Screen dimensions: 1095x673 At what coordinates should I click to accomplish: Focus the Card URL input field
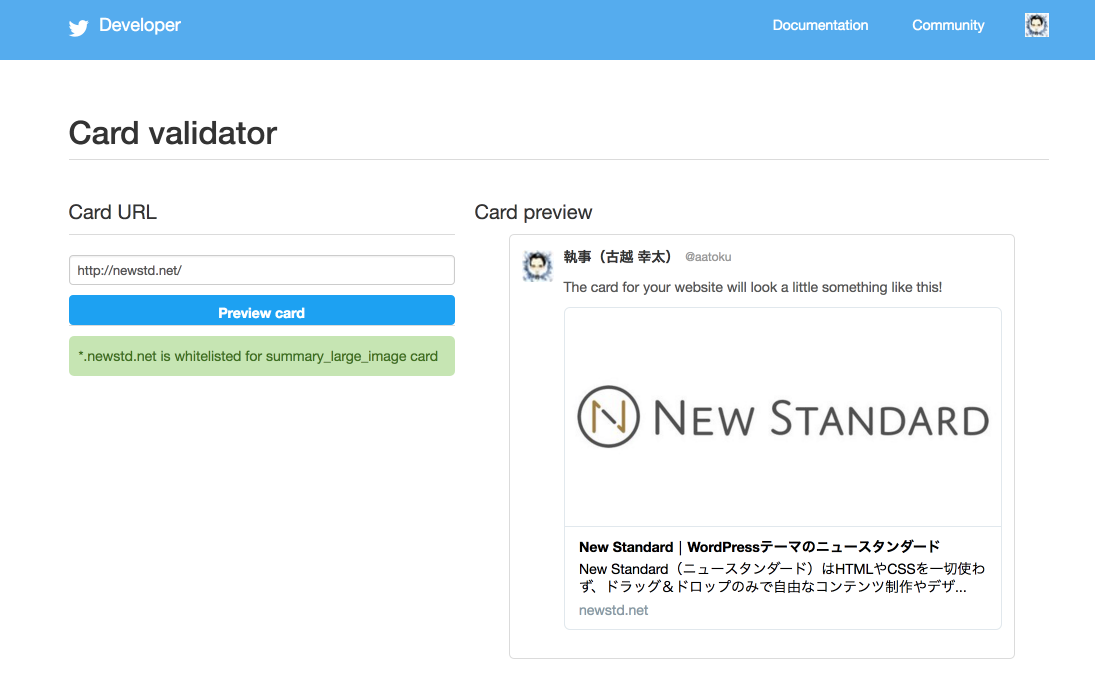262,270
